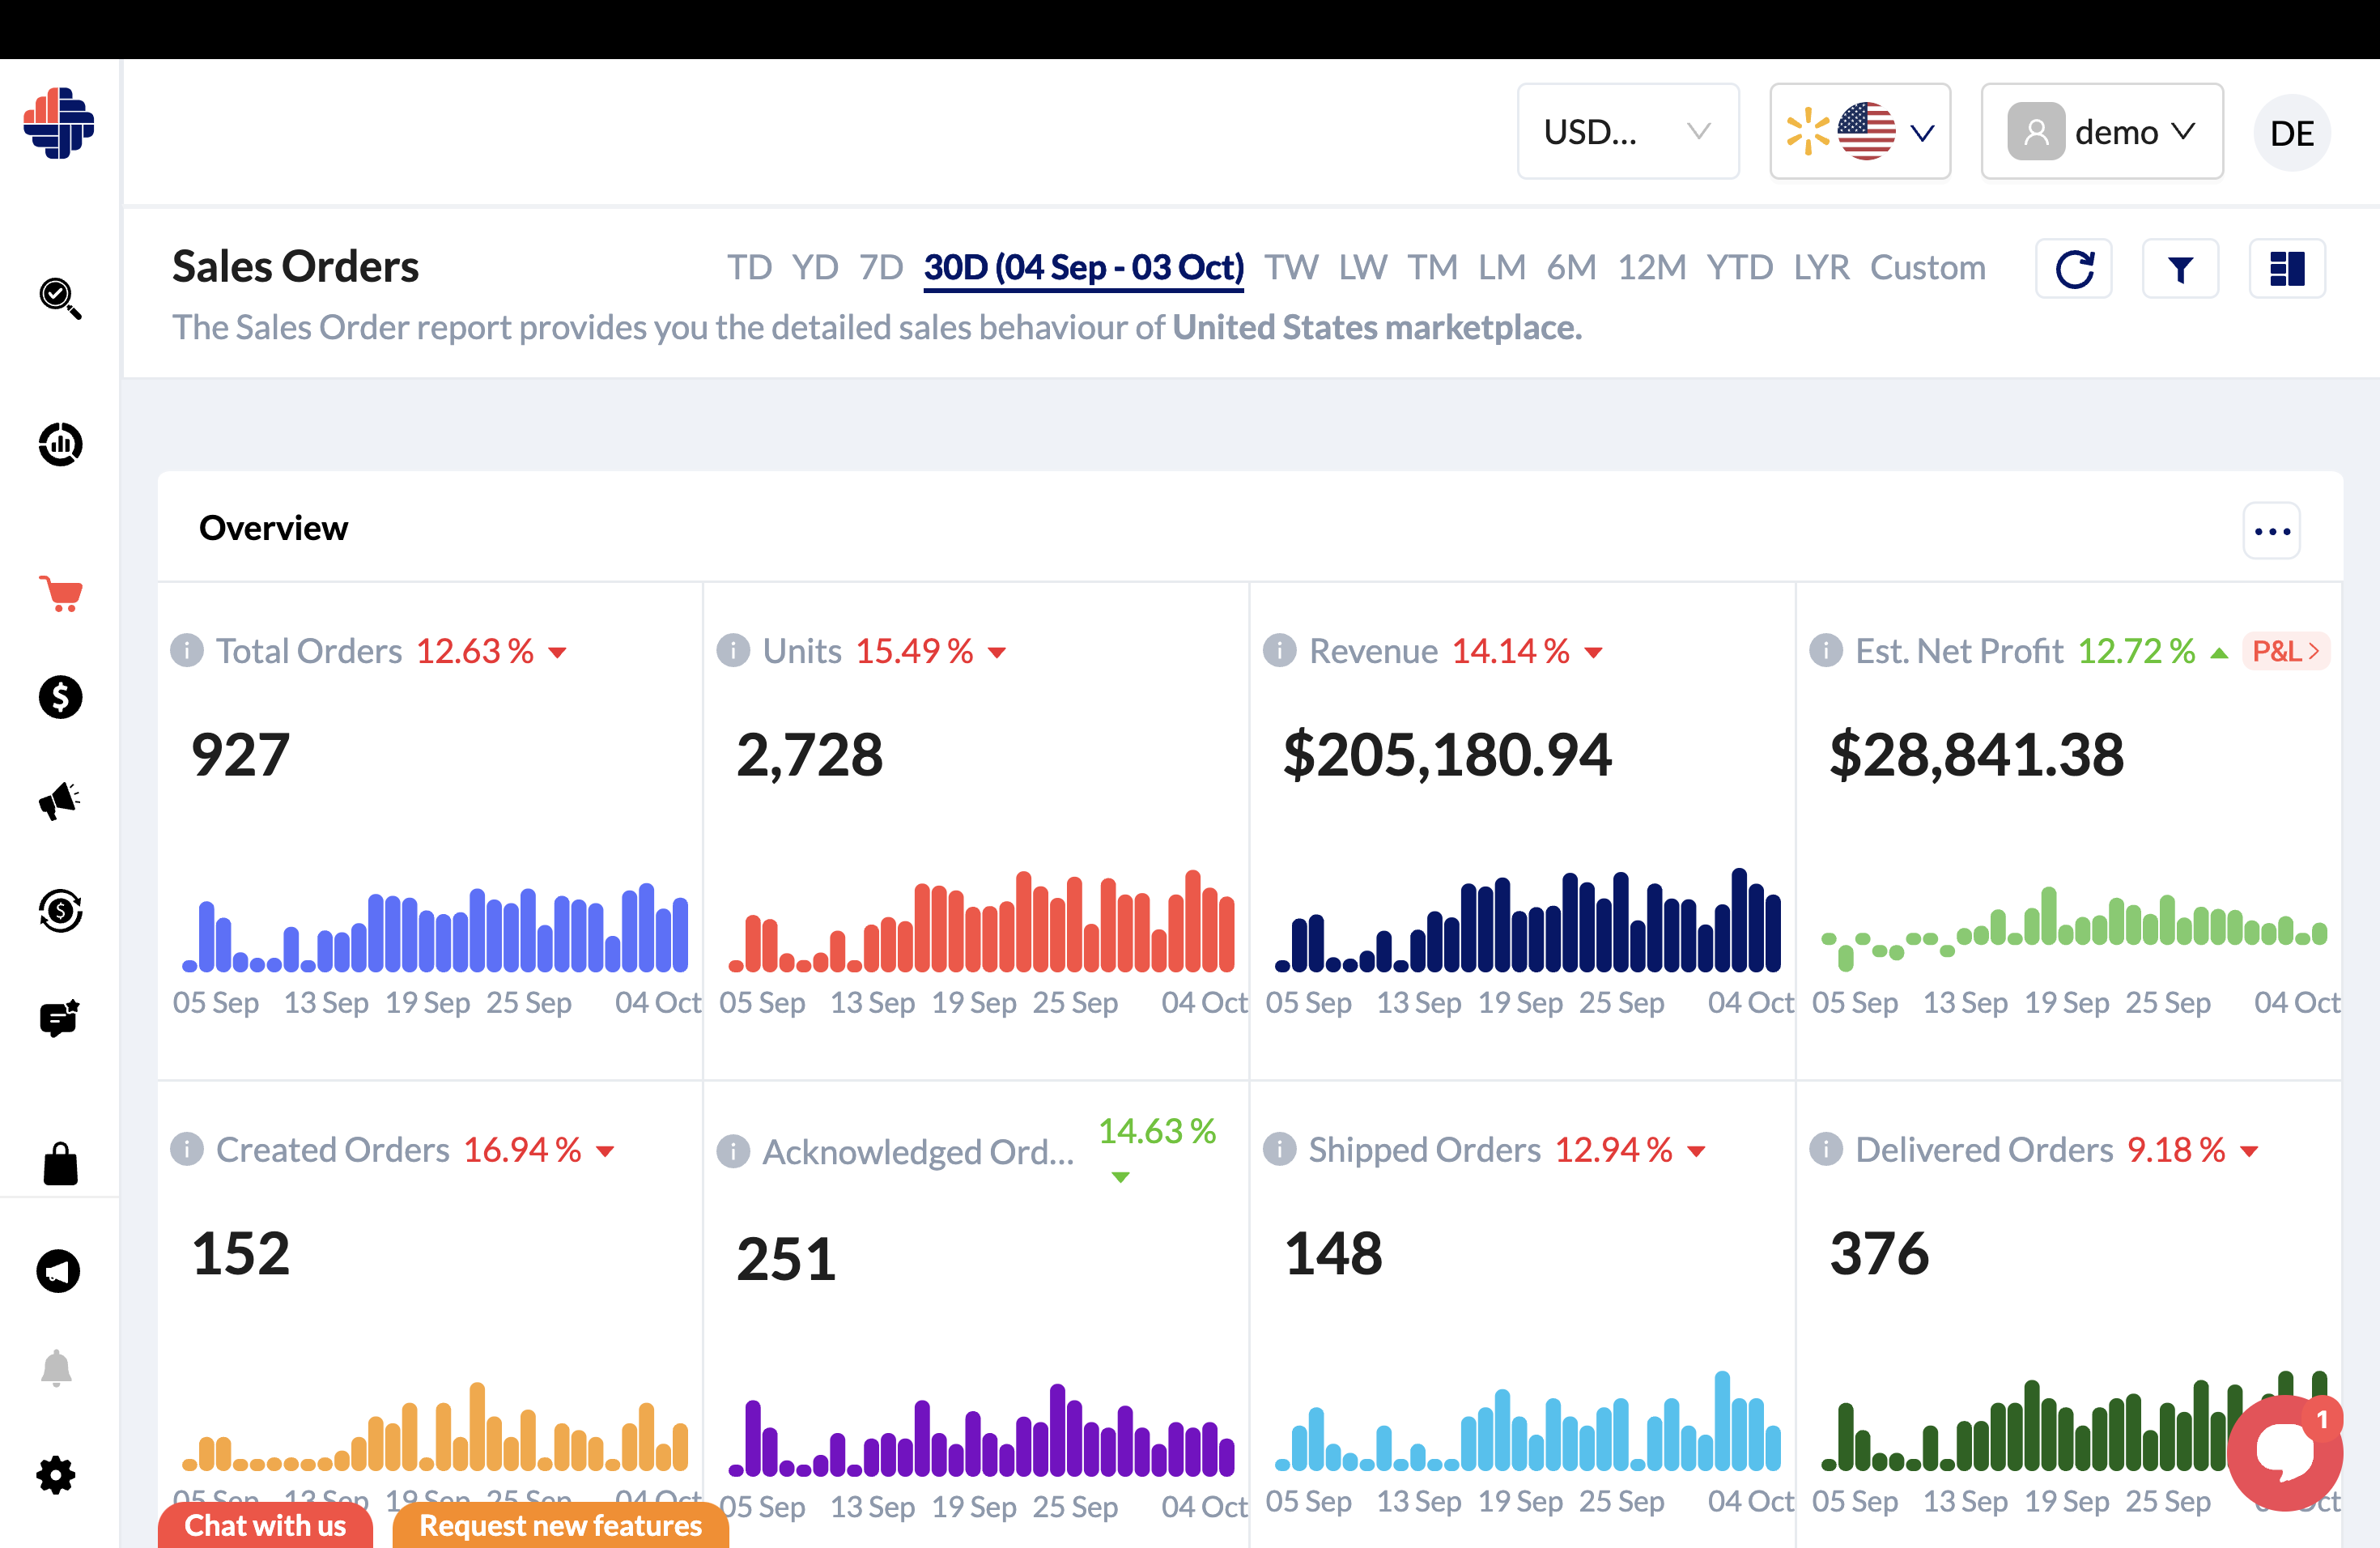Select the YD date range tab
Screen dimensions: 2380x1548
pyautogui.click(x=815, y=268)
